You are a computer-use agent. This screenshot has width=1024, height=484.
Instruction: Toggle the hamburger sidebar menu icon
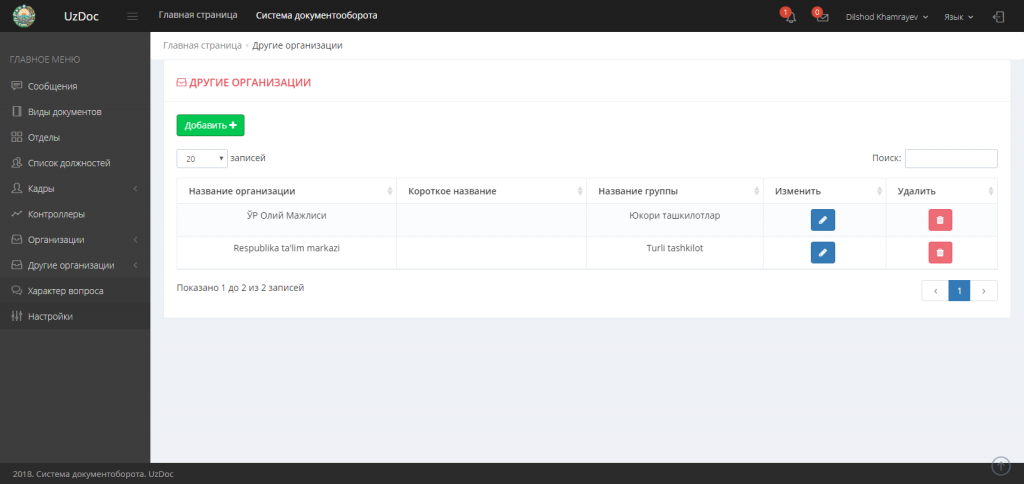tap(133, 17)
